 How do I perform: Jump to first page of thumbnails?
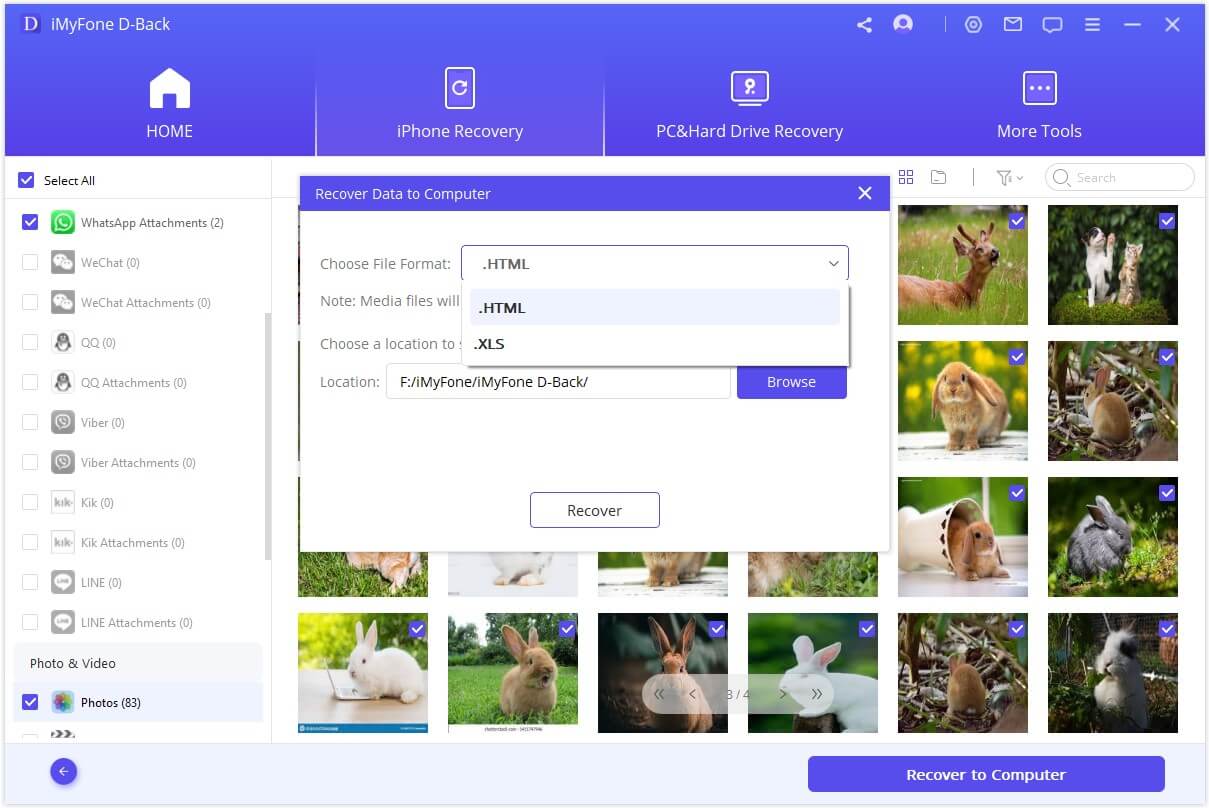point(659,693)
